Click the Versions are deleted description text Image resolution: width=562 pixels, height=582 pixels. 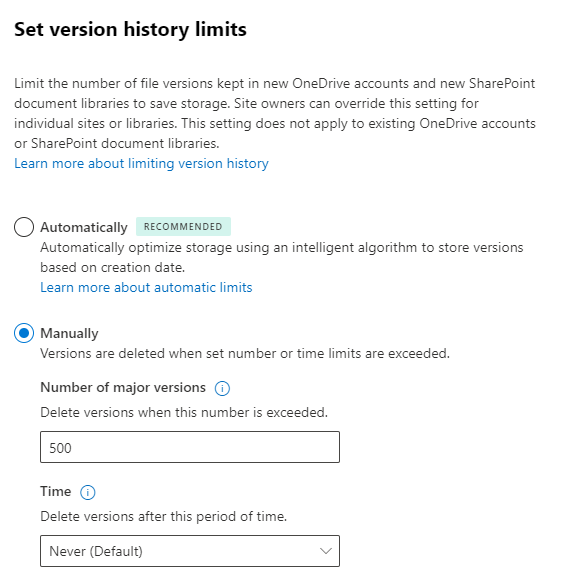(x=245, y=353)
